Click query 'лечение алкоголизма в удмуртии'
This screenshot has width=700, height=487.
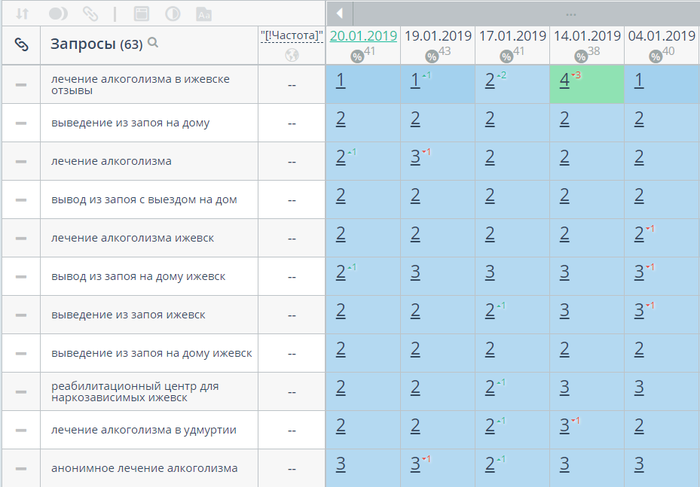coord(143,430)
